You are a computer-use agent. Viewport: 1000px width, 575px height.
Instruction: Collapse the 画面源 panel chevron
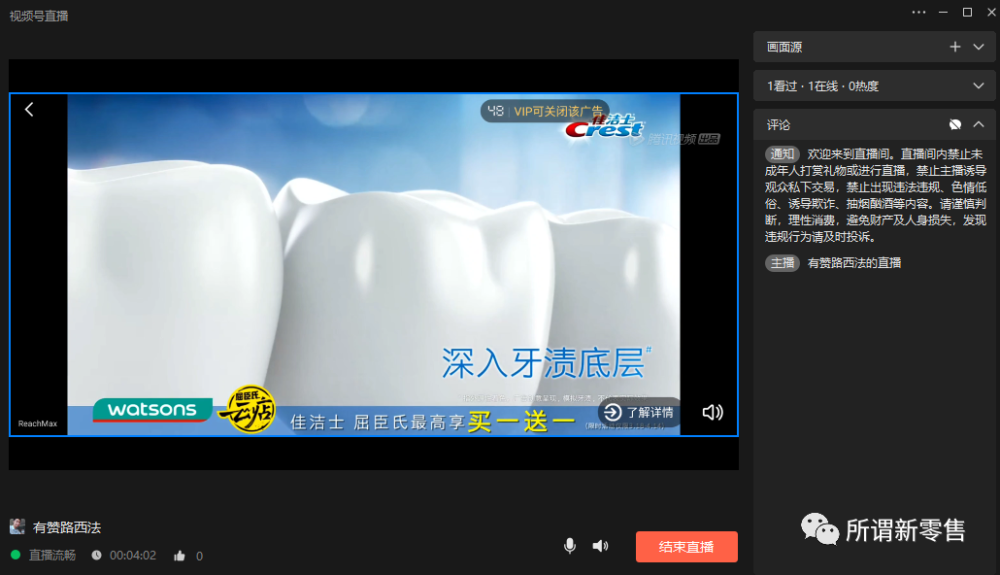[x=978, y=47]
